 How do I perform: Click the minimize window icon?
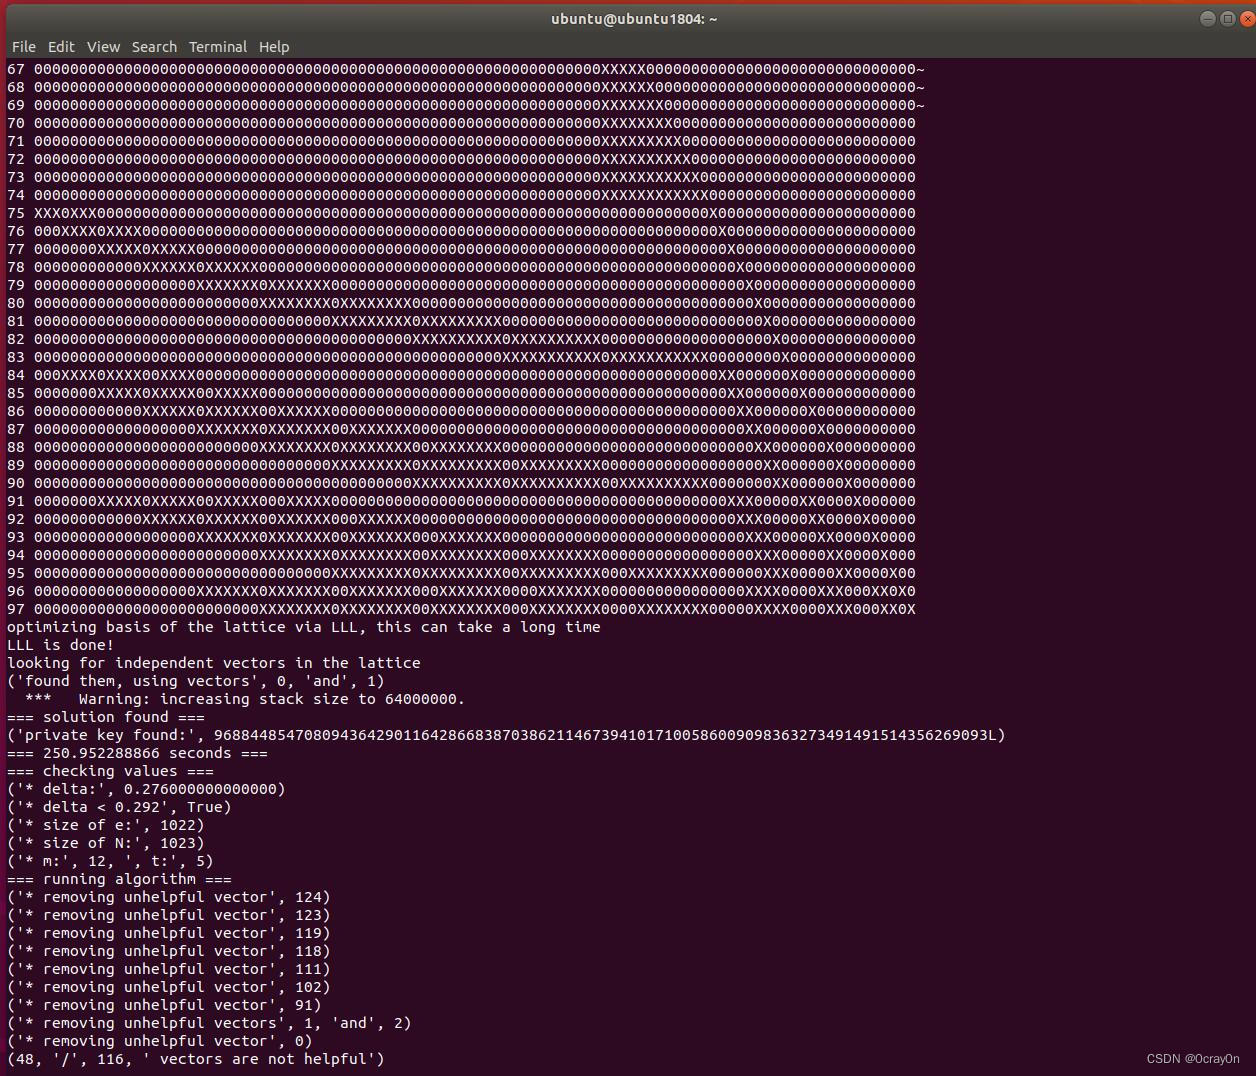click(1208, 18)
